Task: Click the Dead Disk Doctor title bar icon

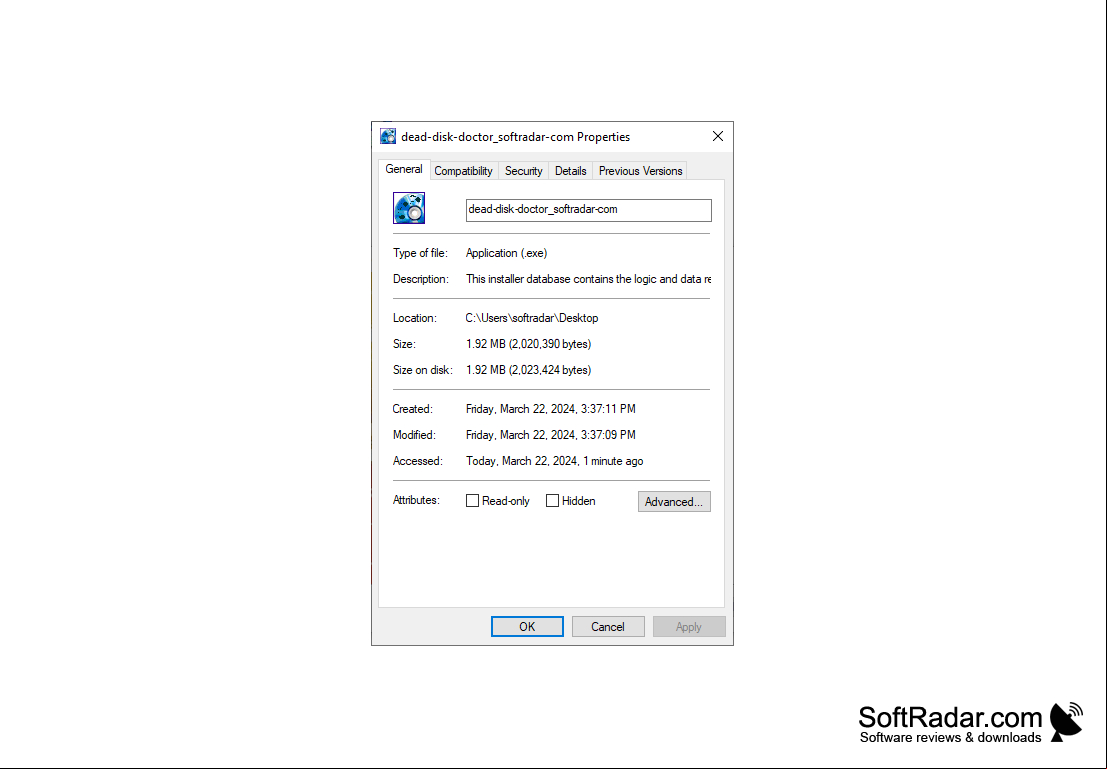Action: pyautogui.click(x=388, y=136)
